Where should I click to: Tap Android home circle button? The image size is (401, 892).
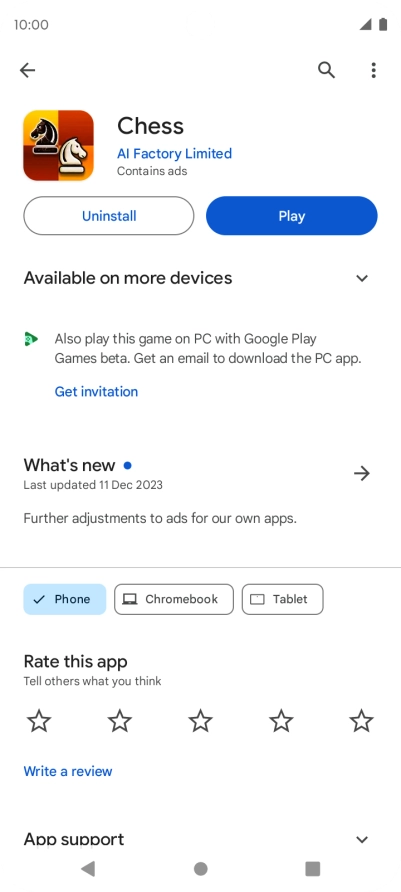click(200, 868)
